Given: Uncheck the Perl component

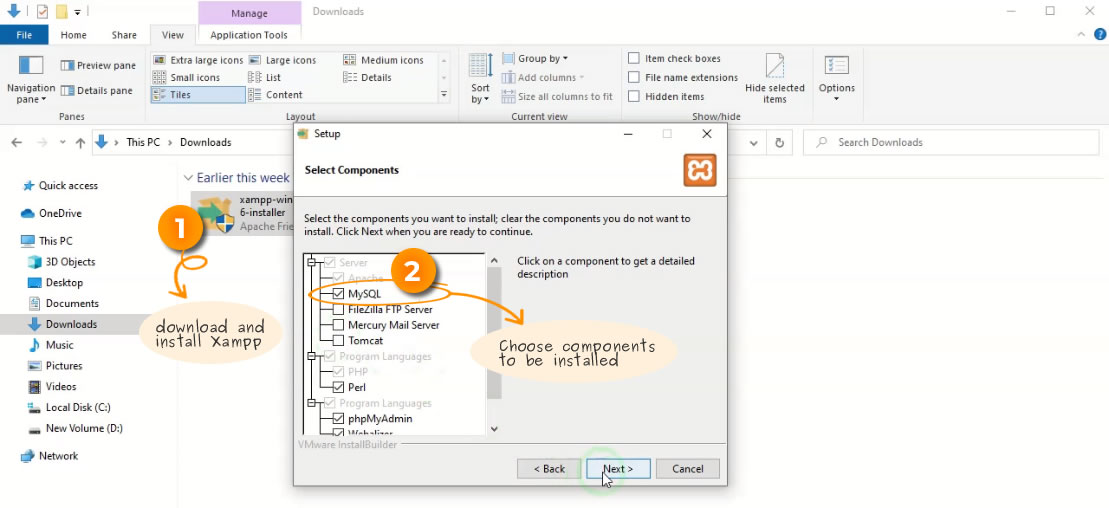Looking at the screenshot, I should [338, 388].
